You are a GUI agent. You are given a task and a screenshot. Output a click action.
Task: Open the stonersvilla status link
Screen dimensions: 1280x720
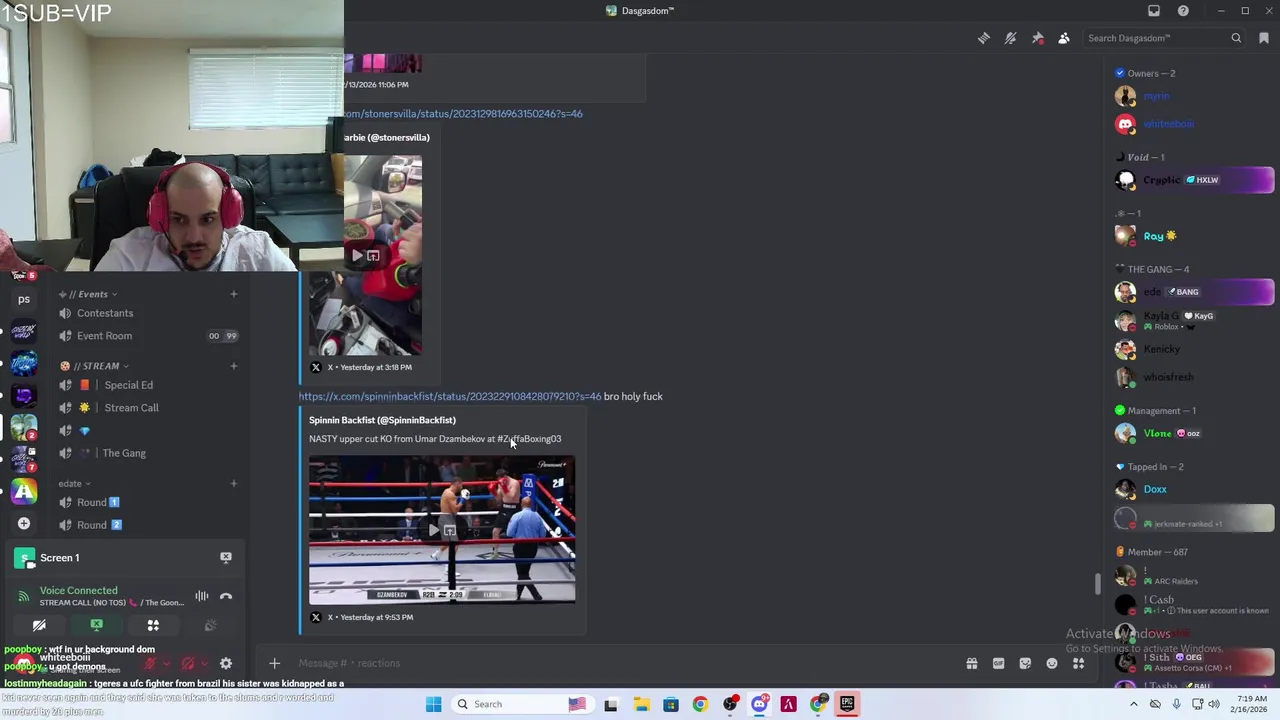463,114
